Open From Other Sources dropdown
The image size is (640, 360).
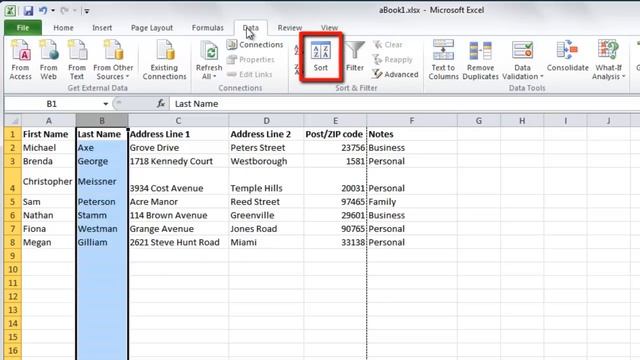point(113,60)
